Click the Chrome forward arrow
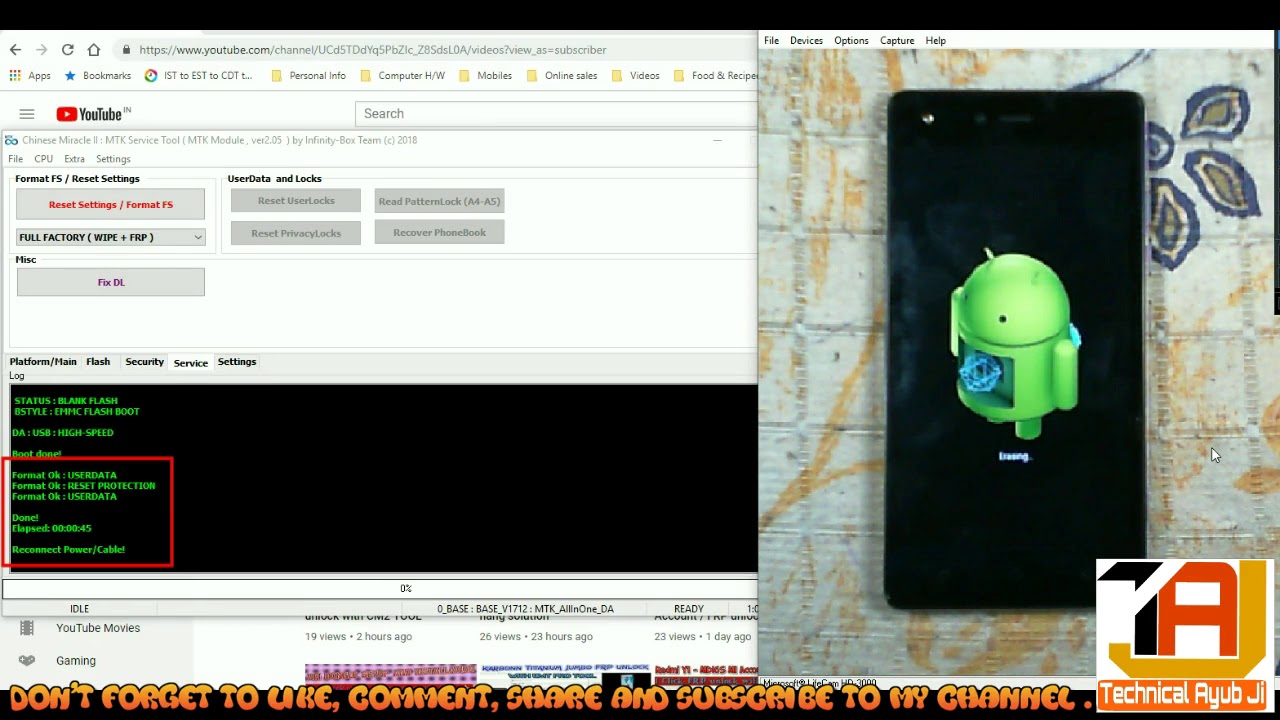Viewport: 1280px width, 720px height. tap(41, 49)
